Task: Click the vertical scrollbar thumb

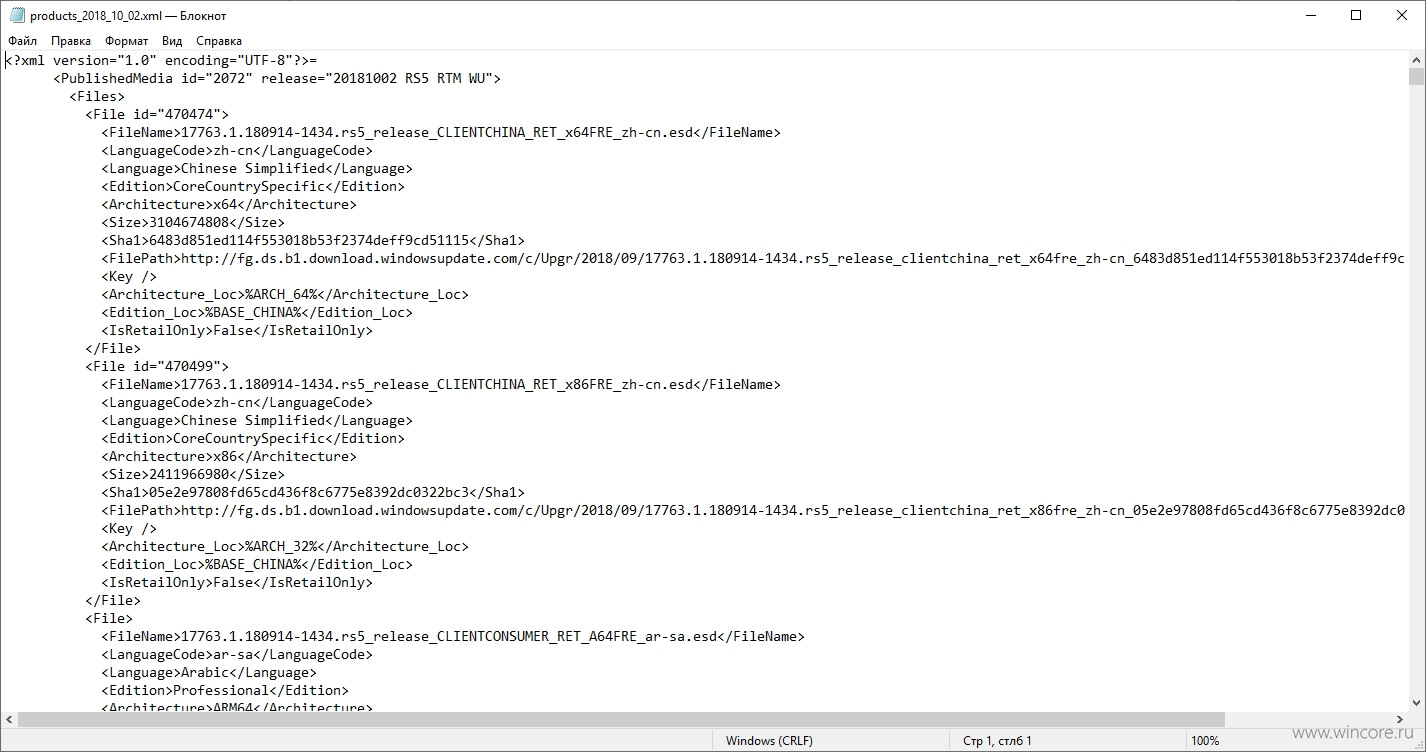Action: point(1416,77)
